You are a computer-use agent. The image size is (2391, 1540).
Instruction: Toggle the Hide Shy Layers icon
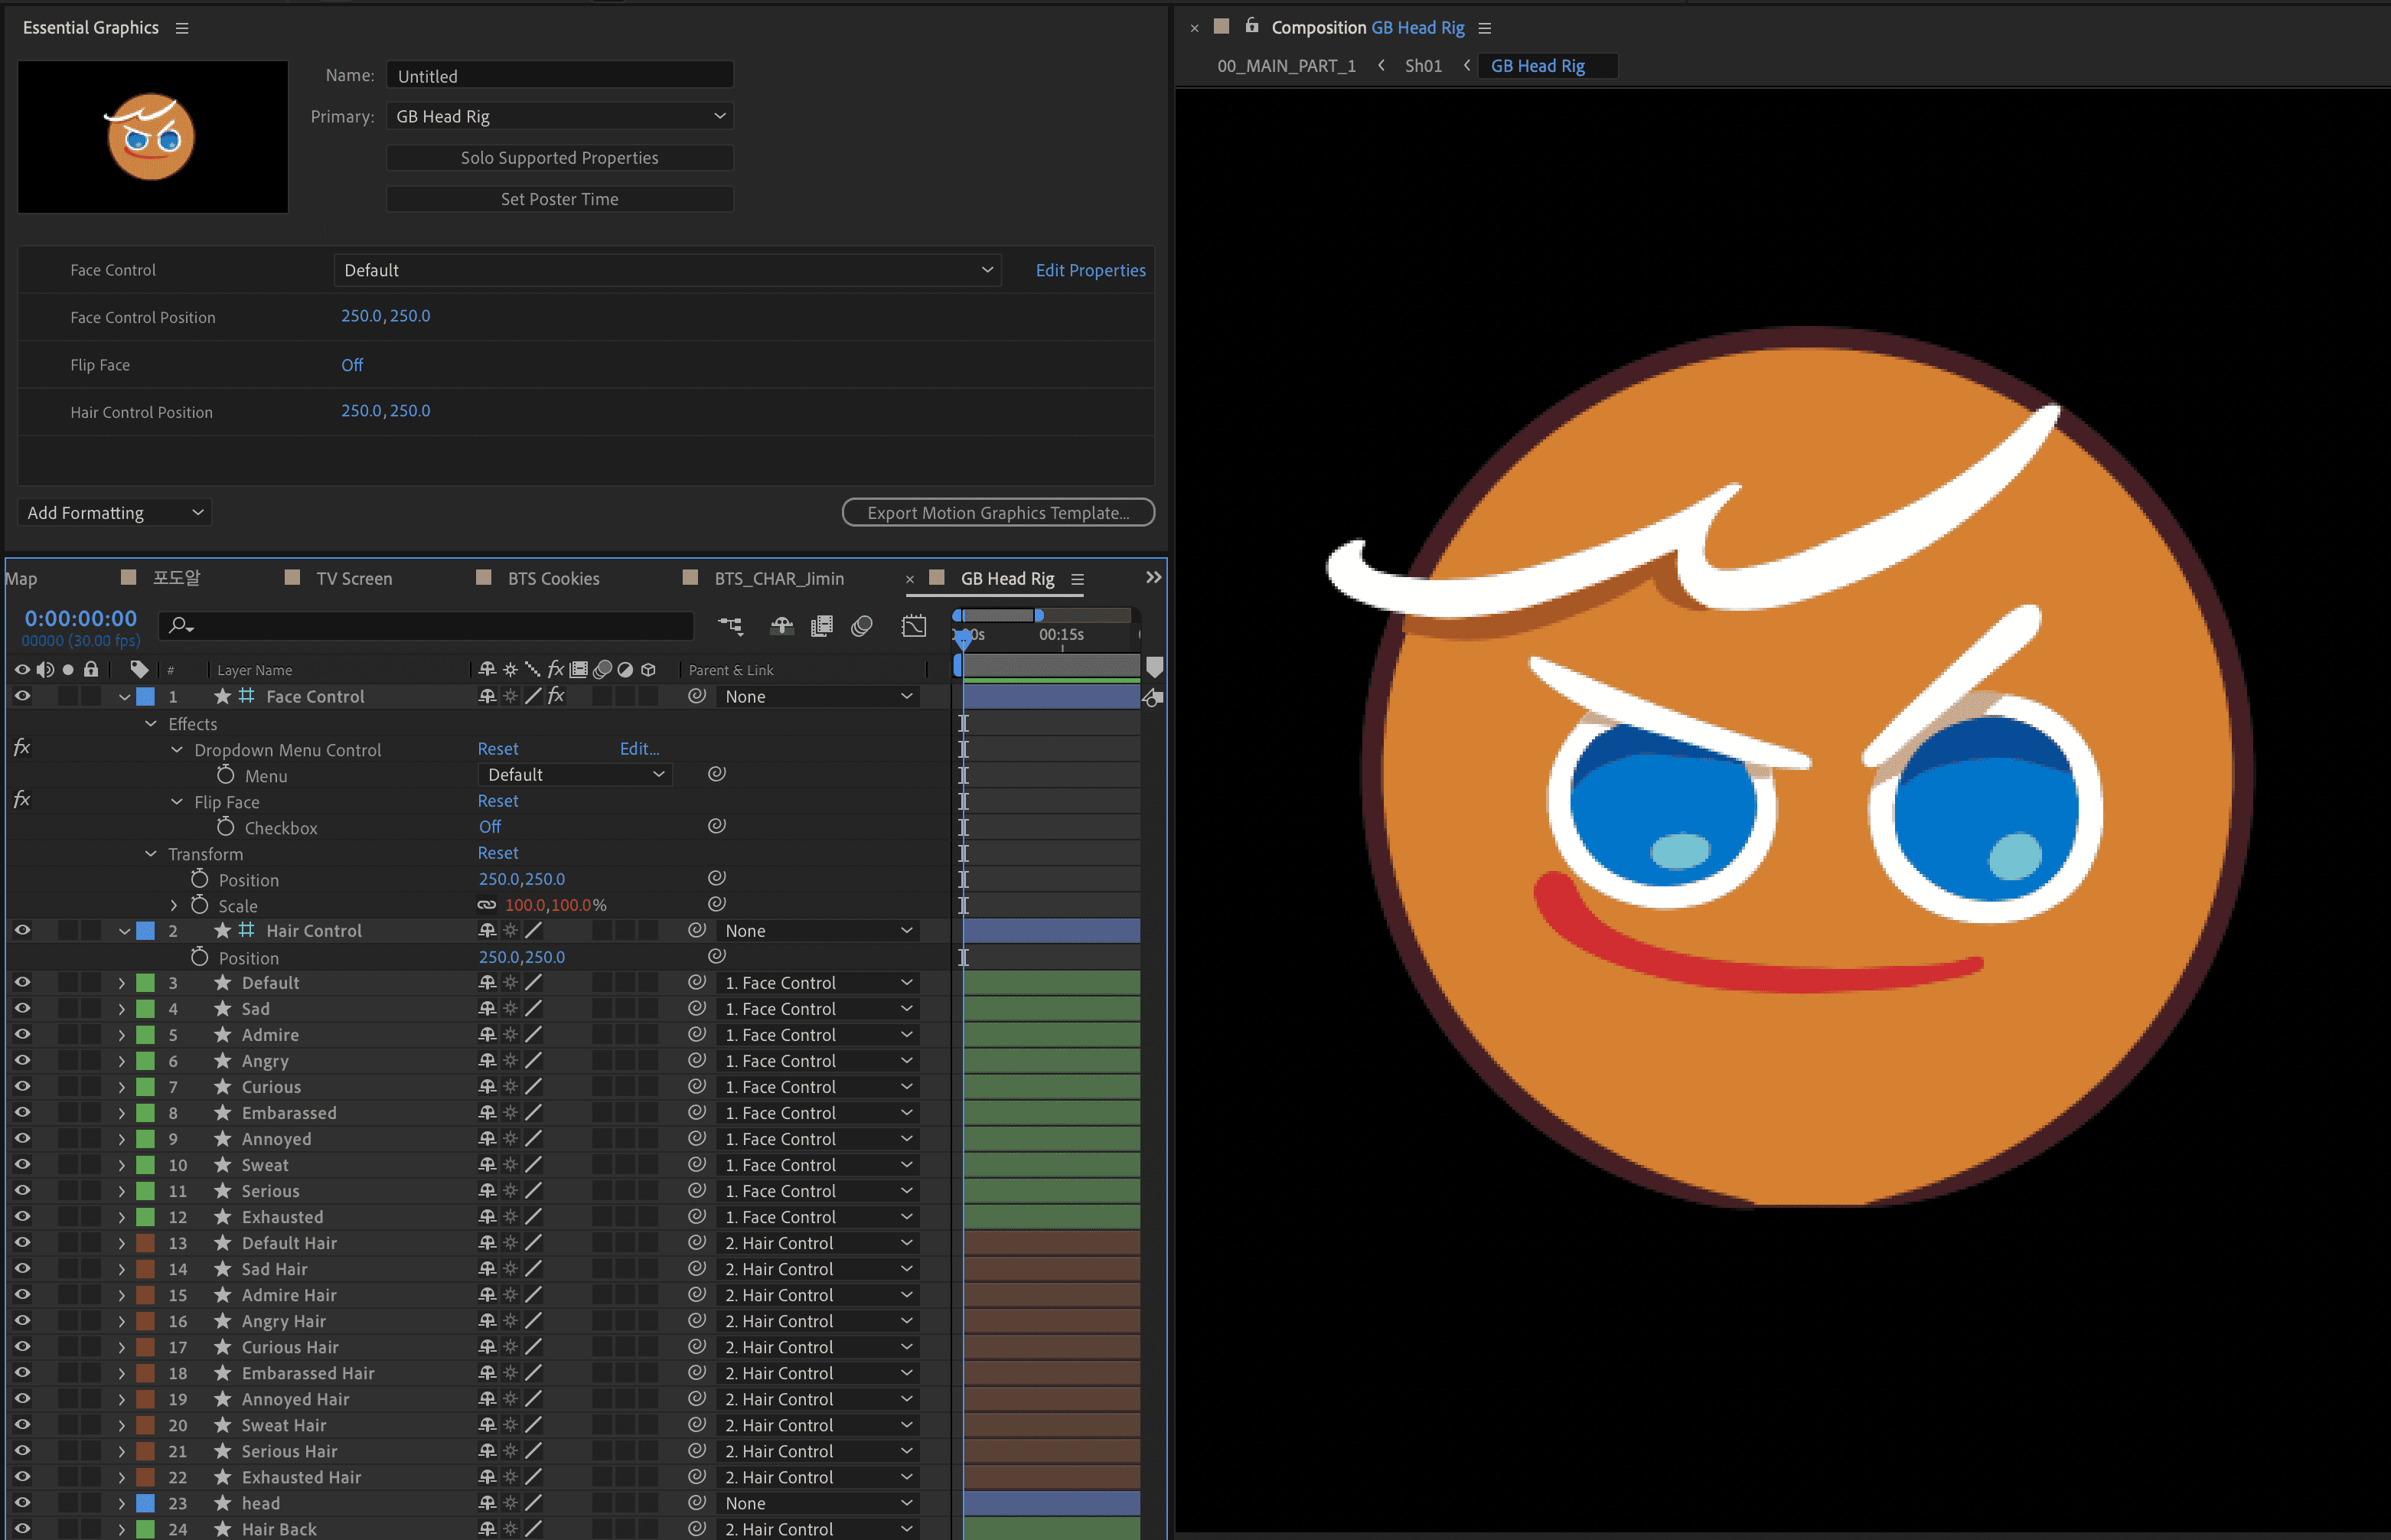click(x=782, y=626)
